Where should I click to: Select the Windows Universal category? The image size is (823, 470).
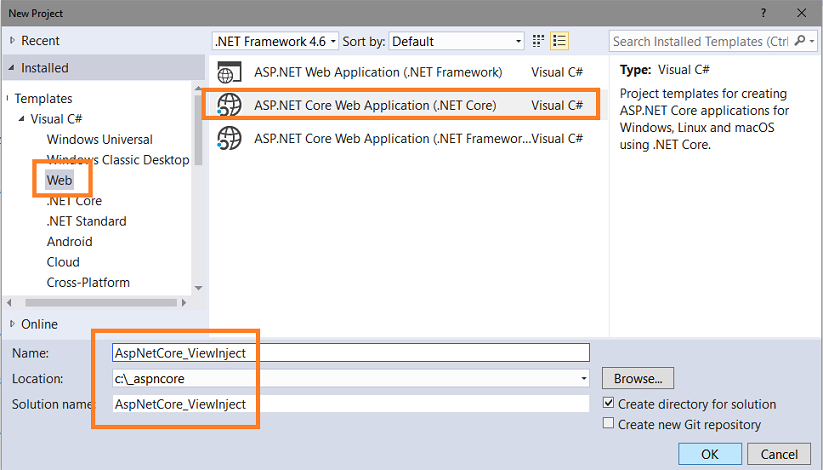100,139
